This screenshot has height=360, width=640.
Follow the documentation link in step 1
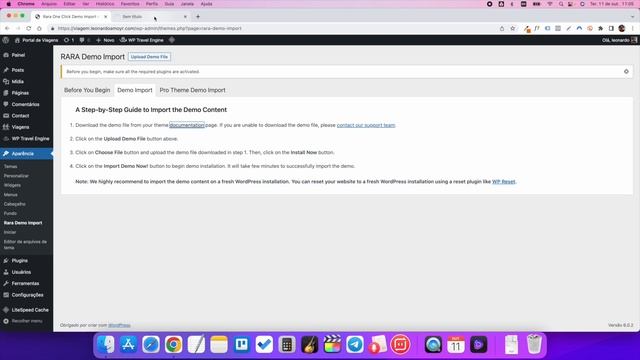coord(187,125)
